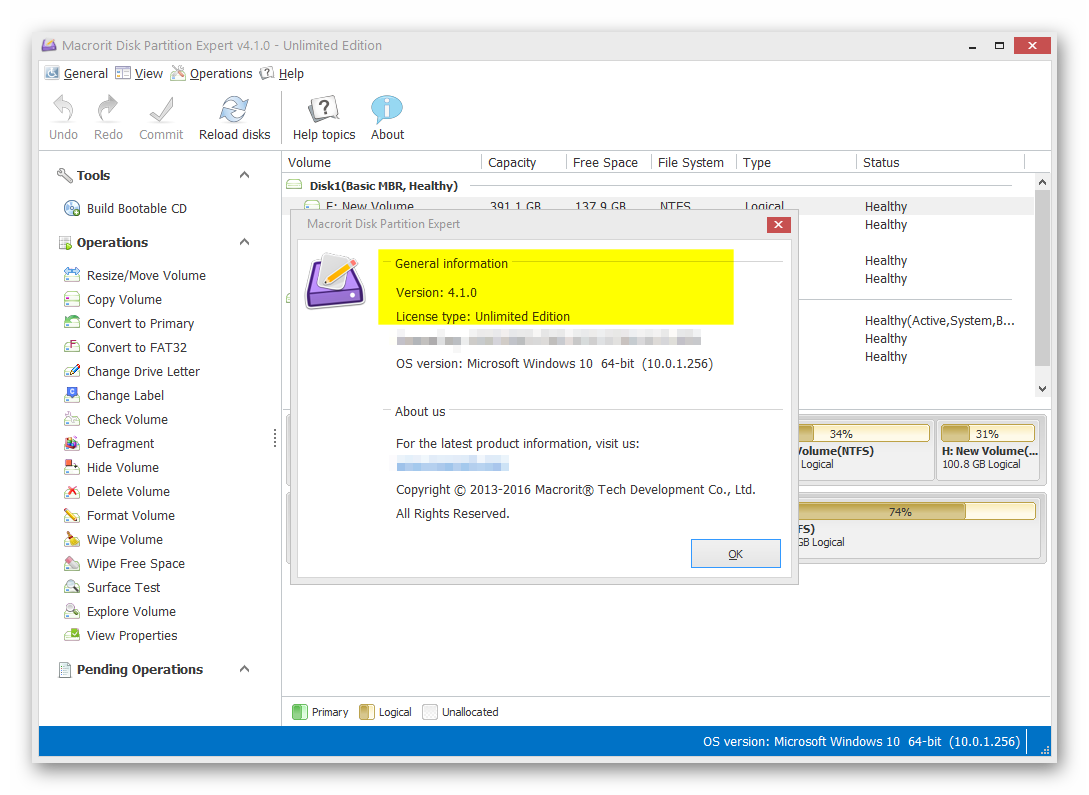
Task: Open Help topics from the toolbar
Action: pos(324,109)
